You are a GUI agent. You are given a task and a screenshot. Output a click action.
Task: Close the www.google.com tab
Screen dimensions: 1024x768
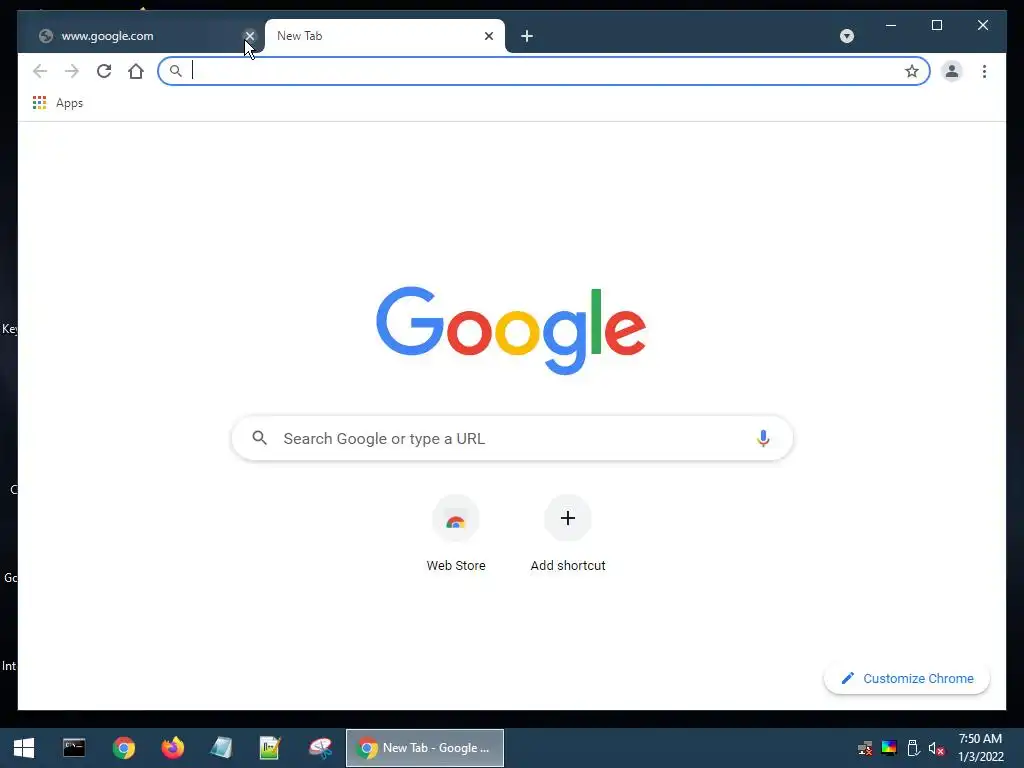pos(249,36)
